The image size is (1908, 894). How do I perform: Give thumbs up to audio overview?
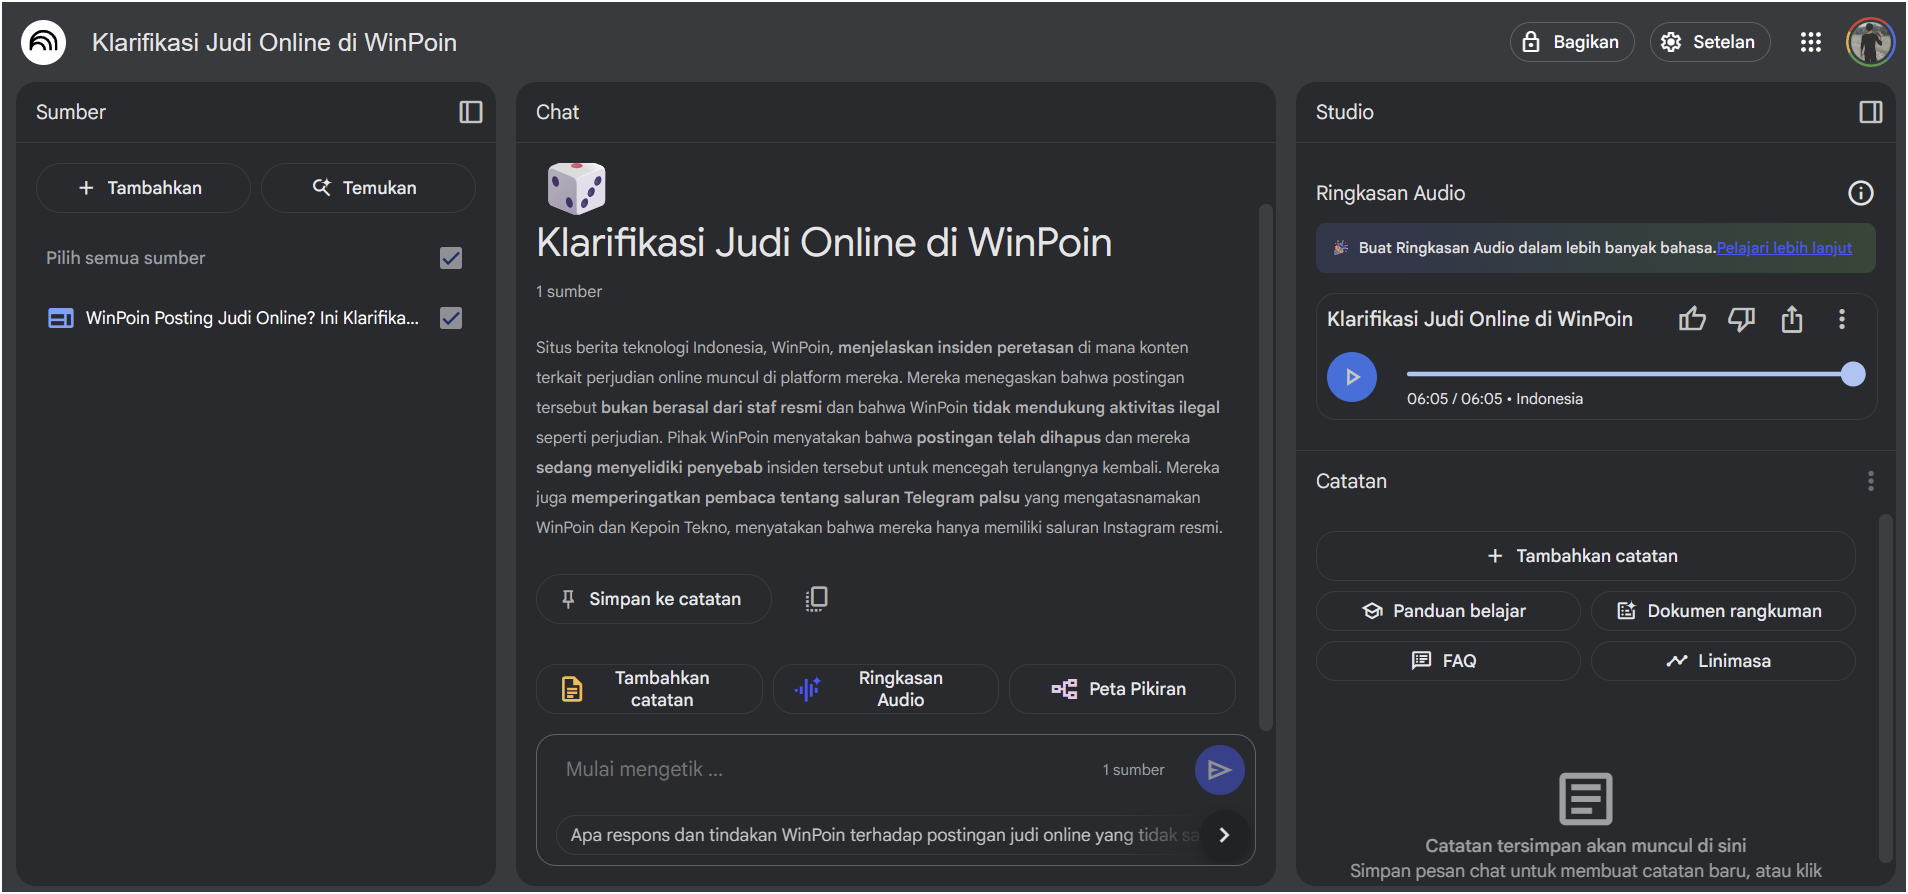1692,319
